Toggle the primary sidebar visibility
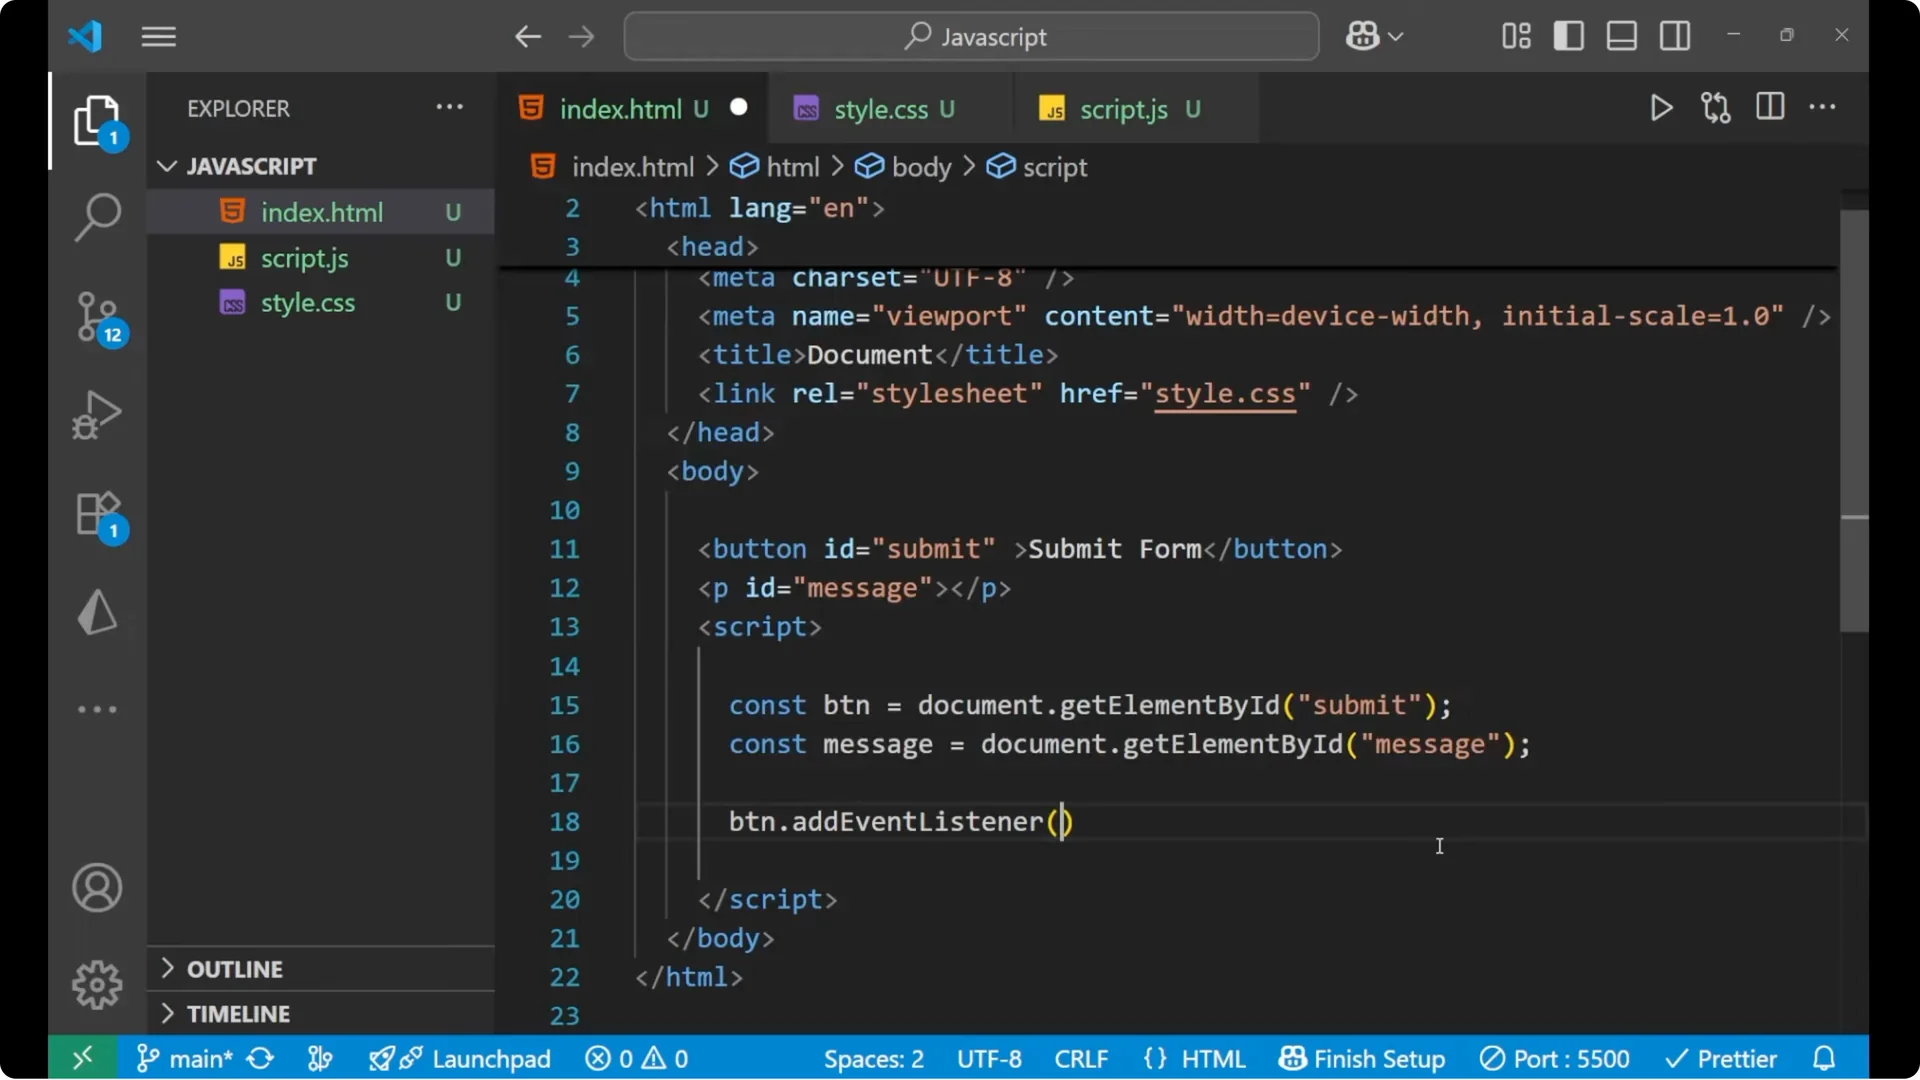 coord(1568,35)
